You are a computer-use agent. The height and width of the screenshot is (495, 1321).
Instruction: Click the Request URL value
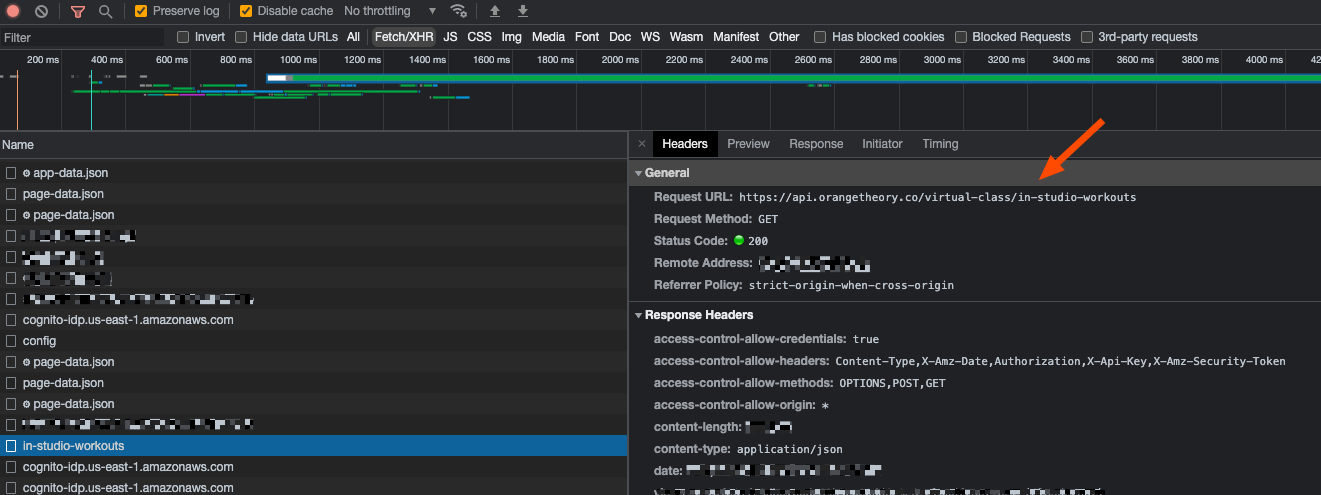pyautogui.click(x=938, y=197)
